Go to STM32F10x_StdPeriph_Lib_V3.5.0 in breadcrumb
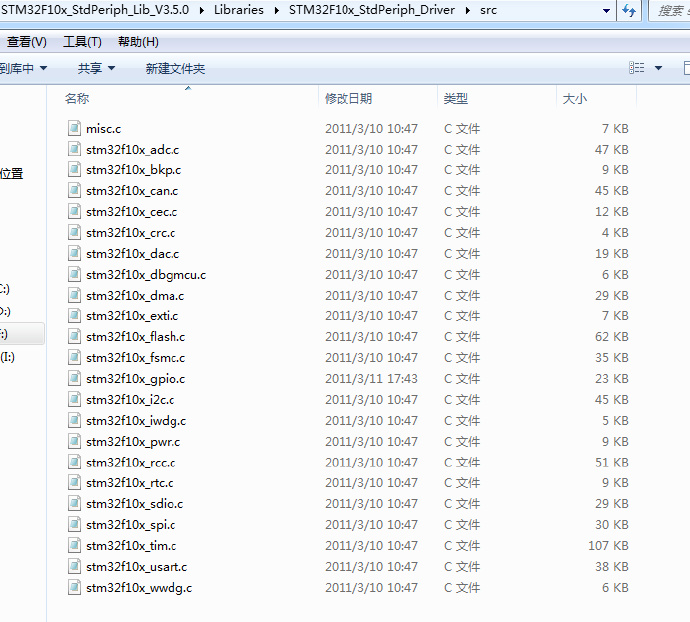Screen dimensions: 690x622 pyautogui.click(x=95, y=10)
